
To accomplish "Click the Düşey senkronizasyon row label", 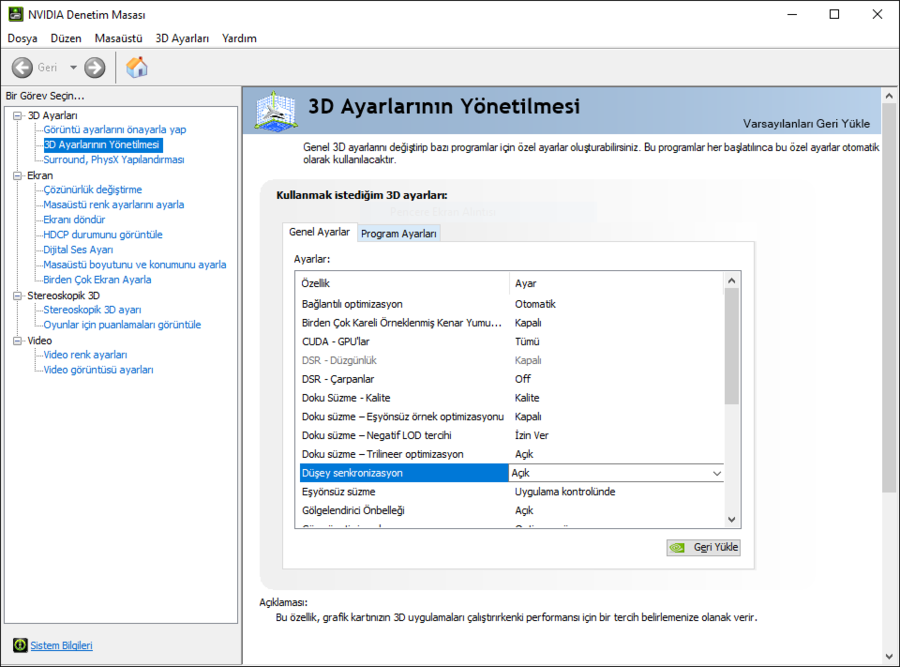I will pos(352,473).
